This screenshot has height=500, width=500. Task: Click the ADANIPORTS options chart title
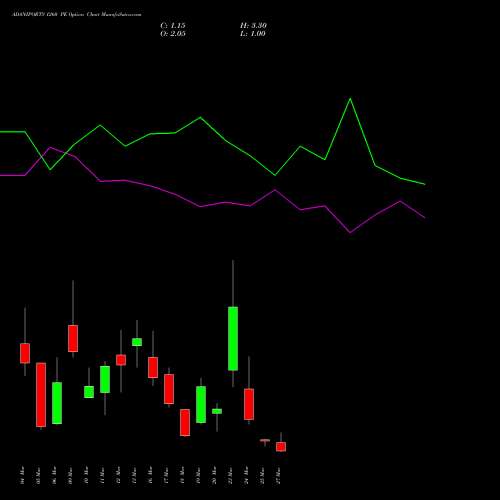click(77, 15)
